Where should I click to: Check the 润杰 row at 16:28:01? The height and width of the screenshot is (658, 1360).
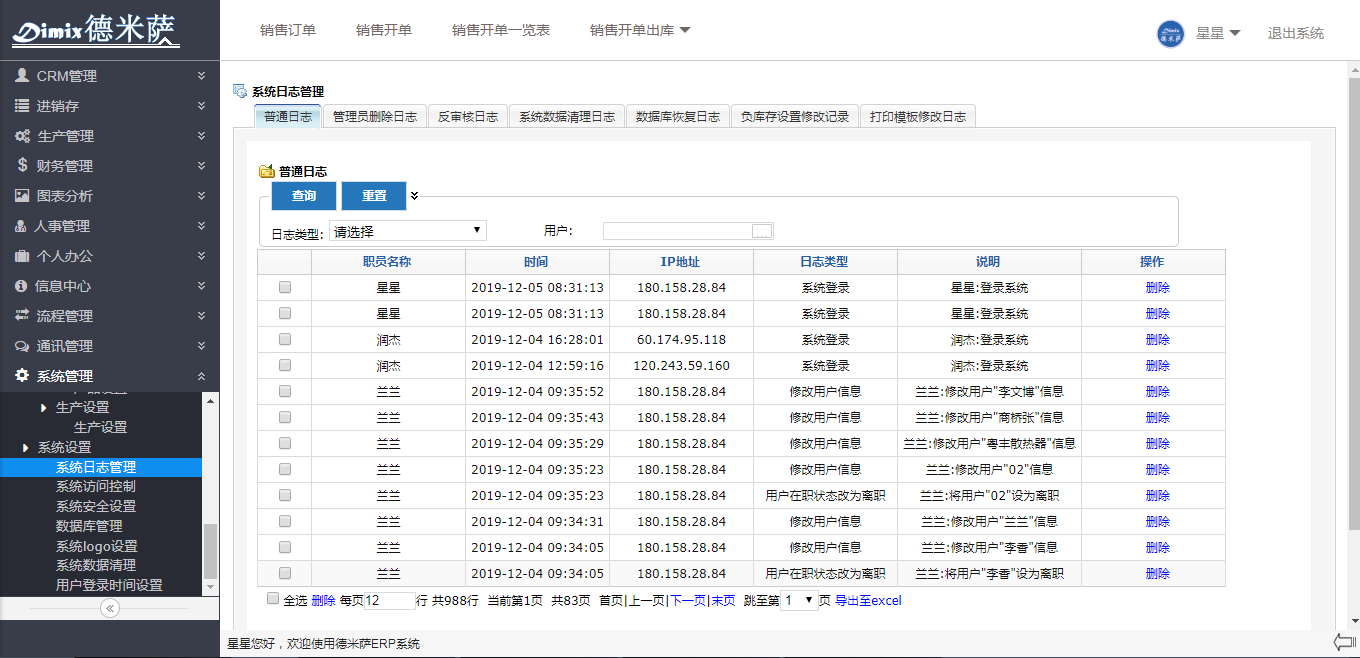[x=285, y=339]
